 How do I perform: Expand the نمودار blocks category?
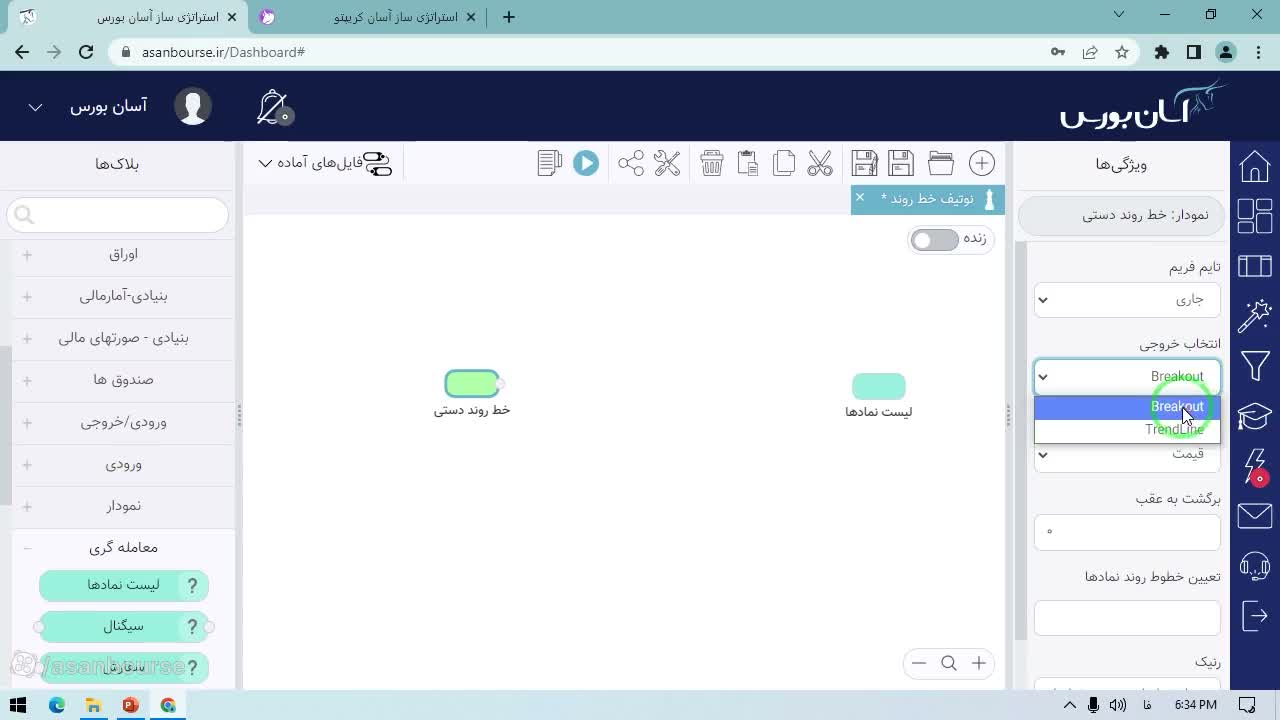tap(124, 506)
